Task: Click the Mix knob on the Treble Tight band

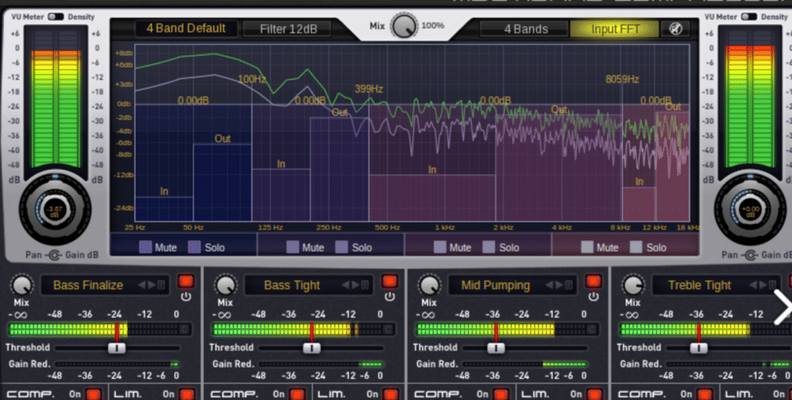Action: (x=632, y=285)
